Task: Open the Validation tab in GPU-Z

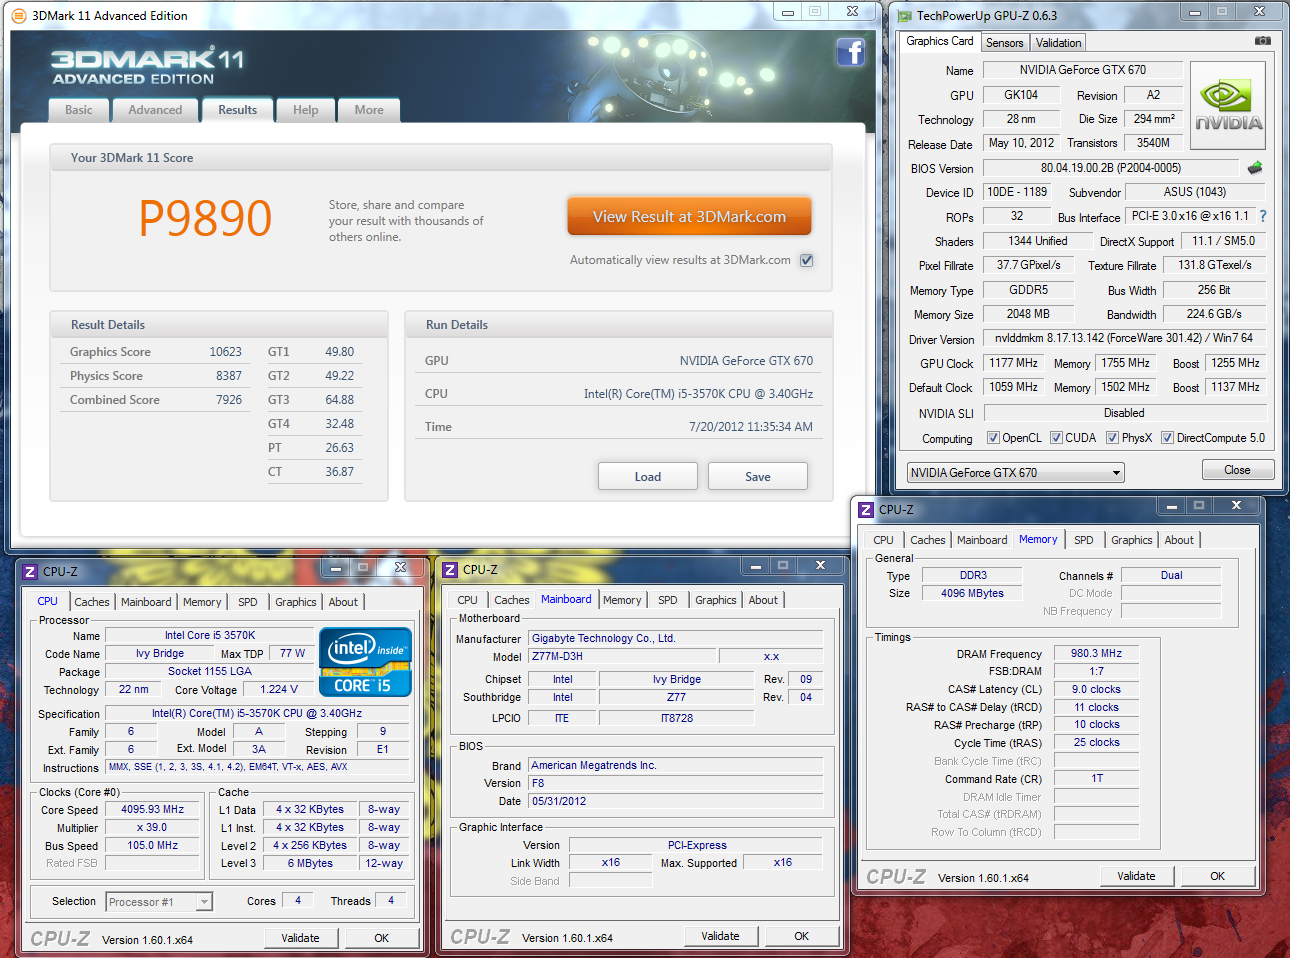Action: [x=1058, y=43]
